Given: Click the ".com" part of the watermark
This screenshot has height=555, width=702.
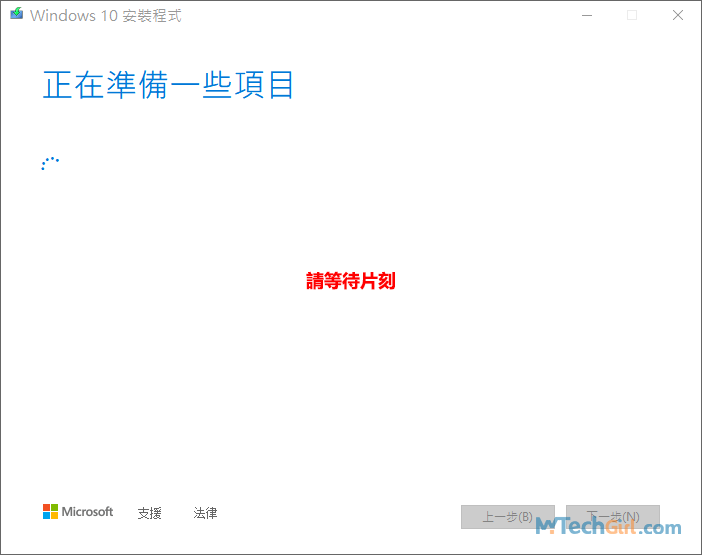Looking at the screenshot, I should click(x=662, y=527).
